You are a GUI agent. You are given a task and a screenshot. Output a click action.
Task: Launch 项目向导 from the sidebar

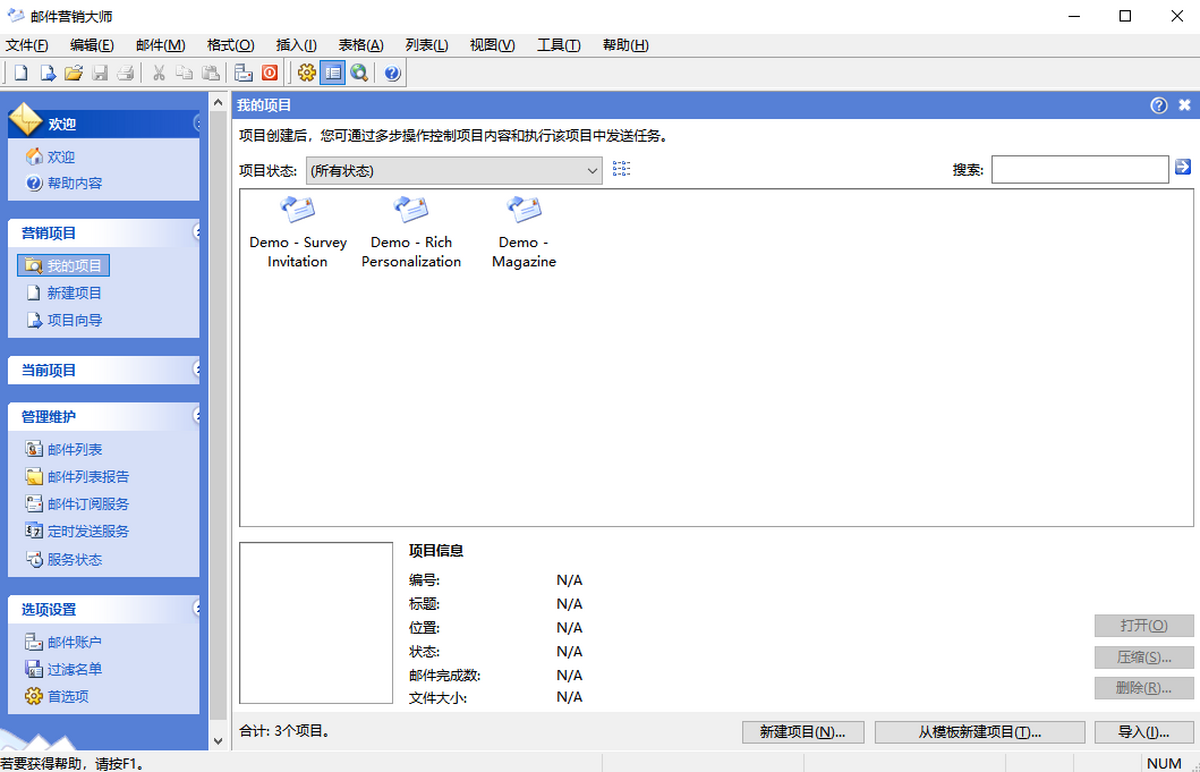(64, 320)
